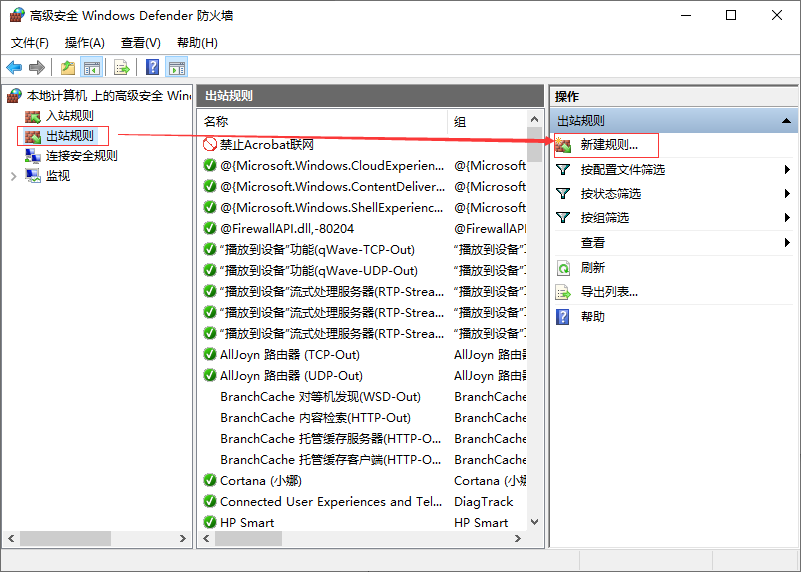
Task: Select BranchCache 对等机发现(WSD-Out) rule
Action: (x=320, y=397)
